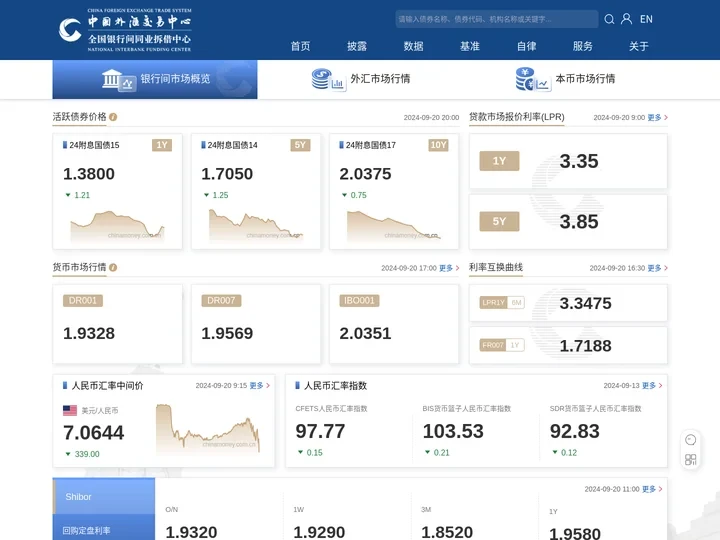
Task: Open the 24附息国债14 bond card
Action: pyautogui.click(x=256, y=191)
